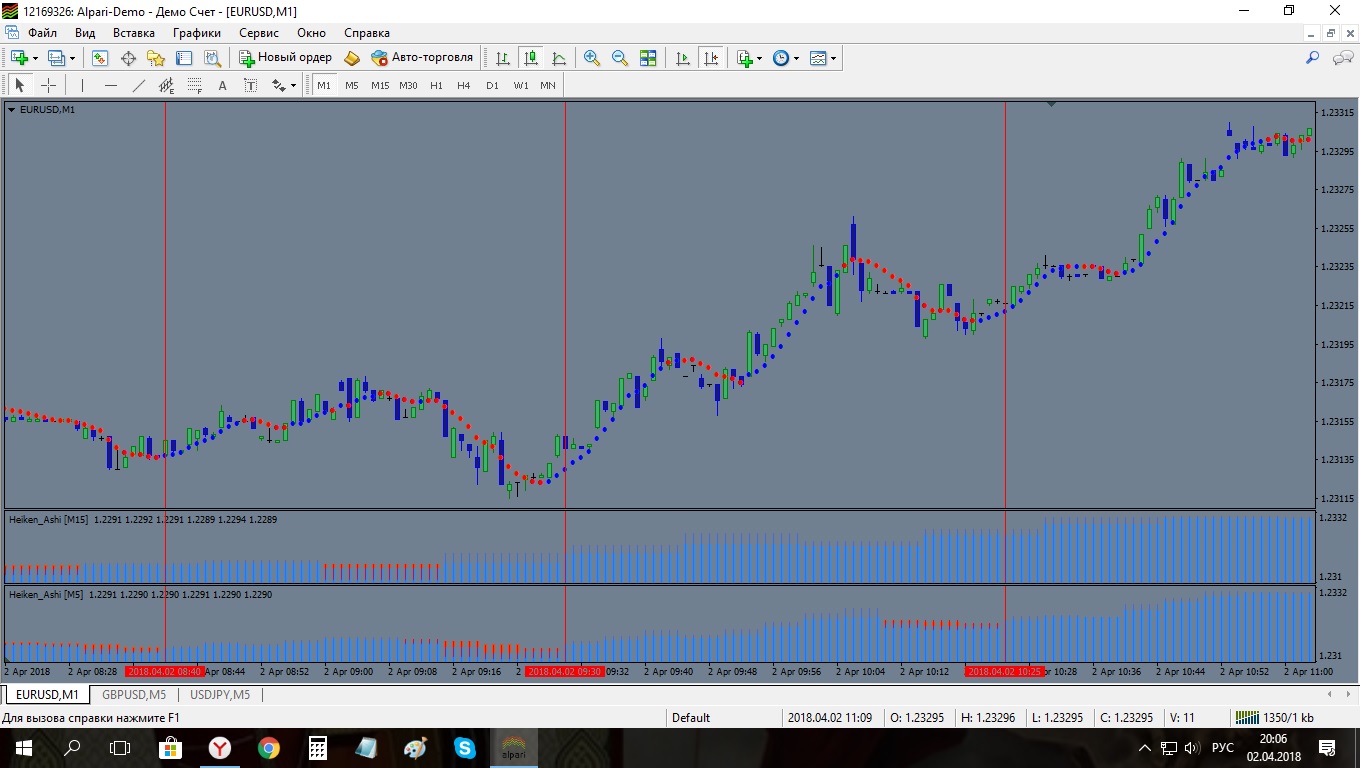Expand the templates dropdown arrow
This screenshot has height=768, width=1360.
(x=833, y=58)
